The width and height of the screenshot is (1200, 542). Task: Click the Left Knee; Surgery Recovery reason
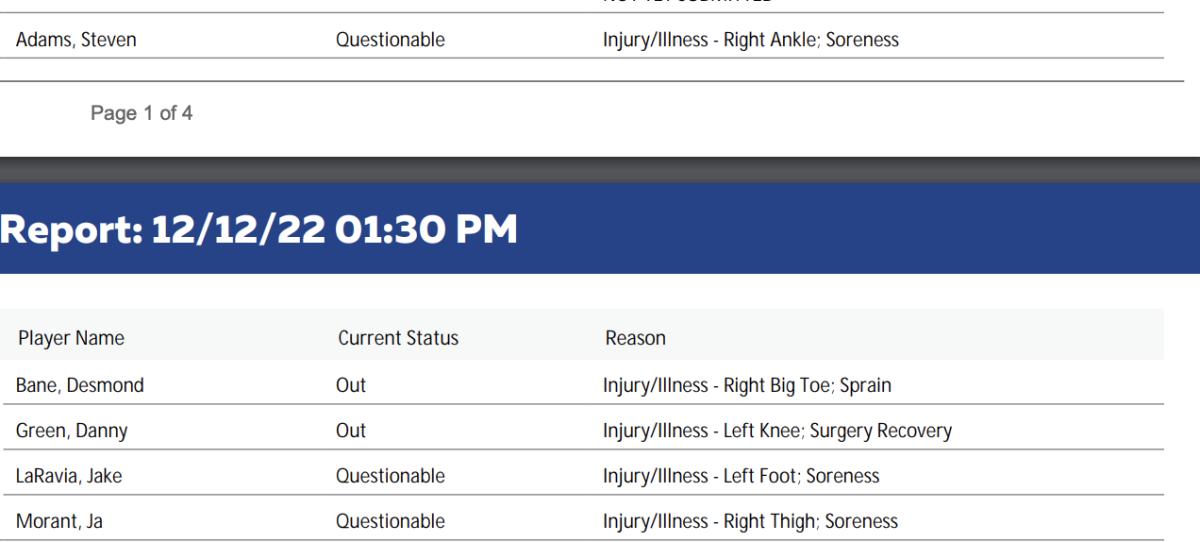pyautogui.click(x=777, y=431)
